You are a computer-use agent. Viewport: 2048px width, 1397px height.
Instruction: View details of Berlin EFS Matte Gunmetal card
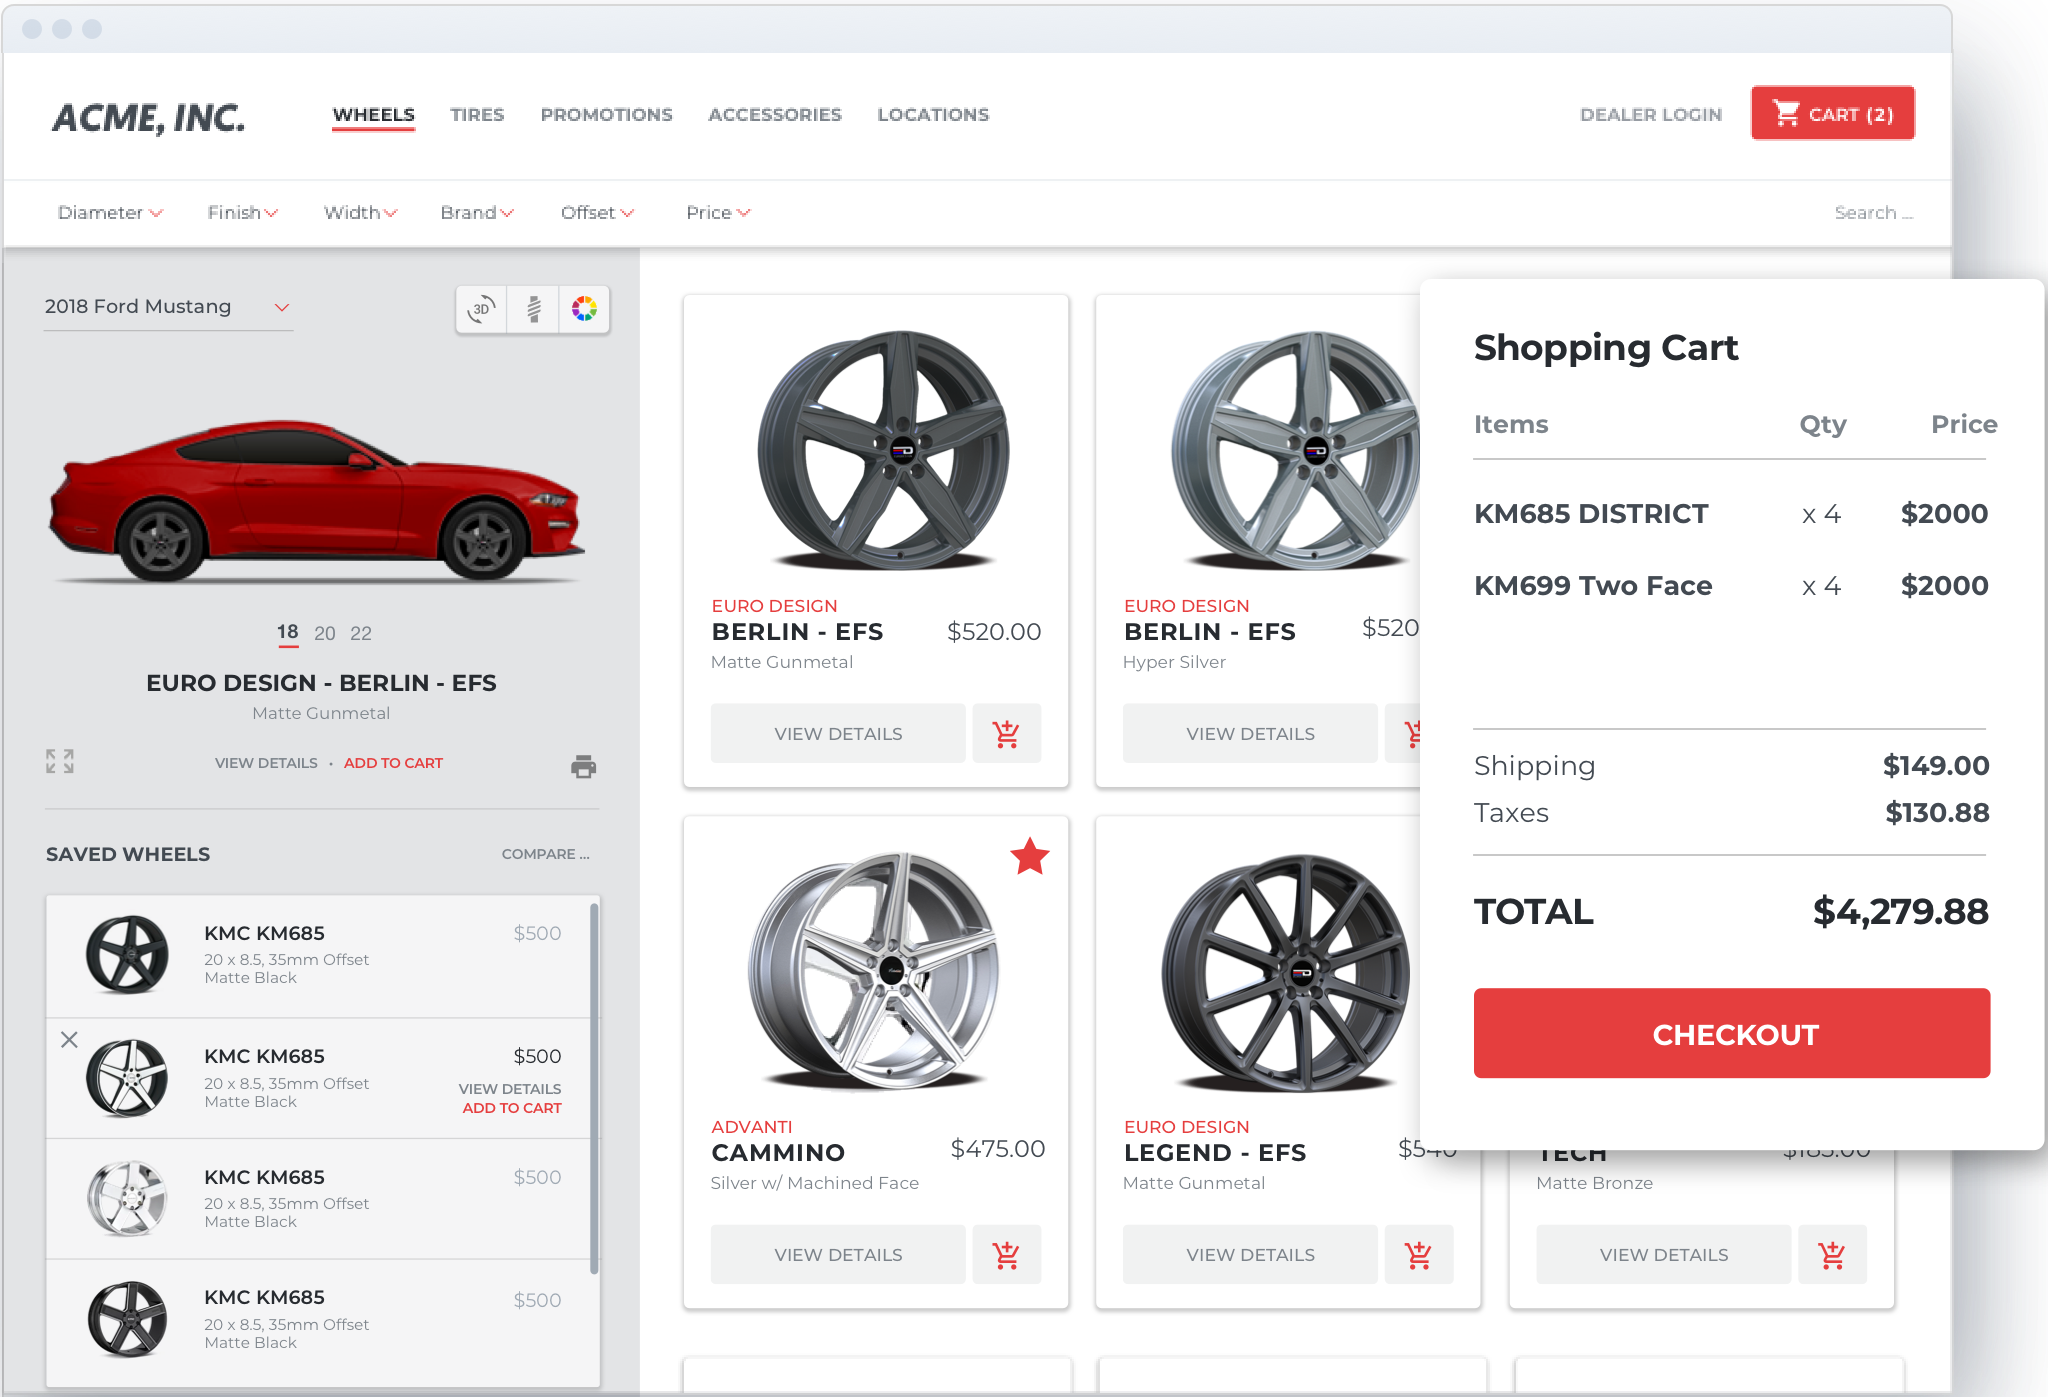click(838, 734)
